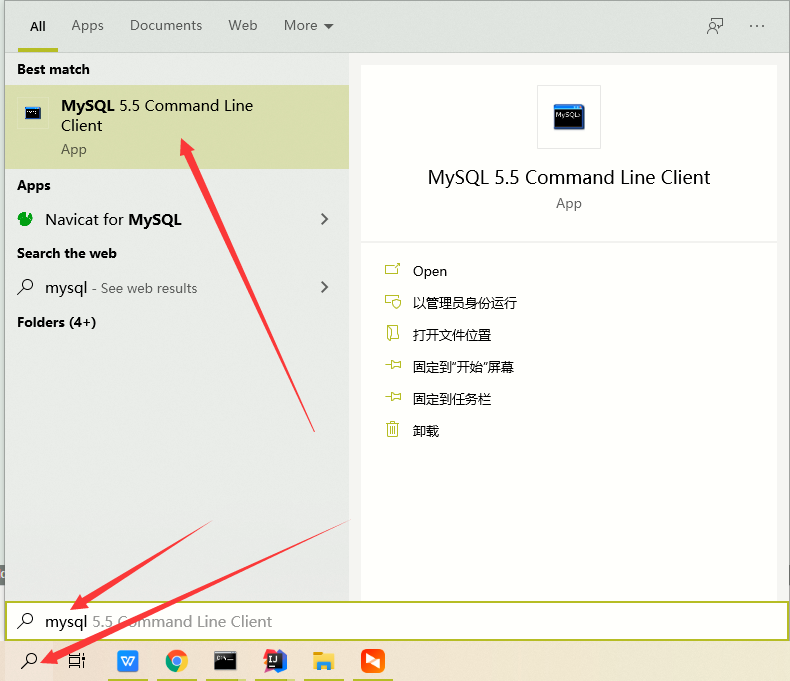Click the taskbar search button
The image size is (790, 681).
(29, 661)
